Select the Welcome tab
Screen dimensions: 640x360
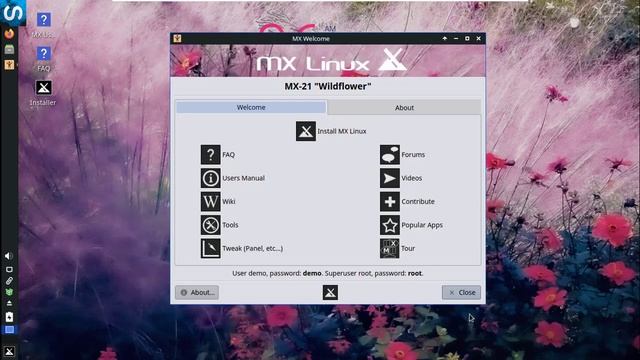(251, 107)
